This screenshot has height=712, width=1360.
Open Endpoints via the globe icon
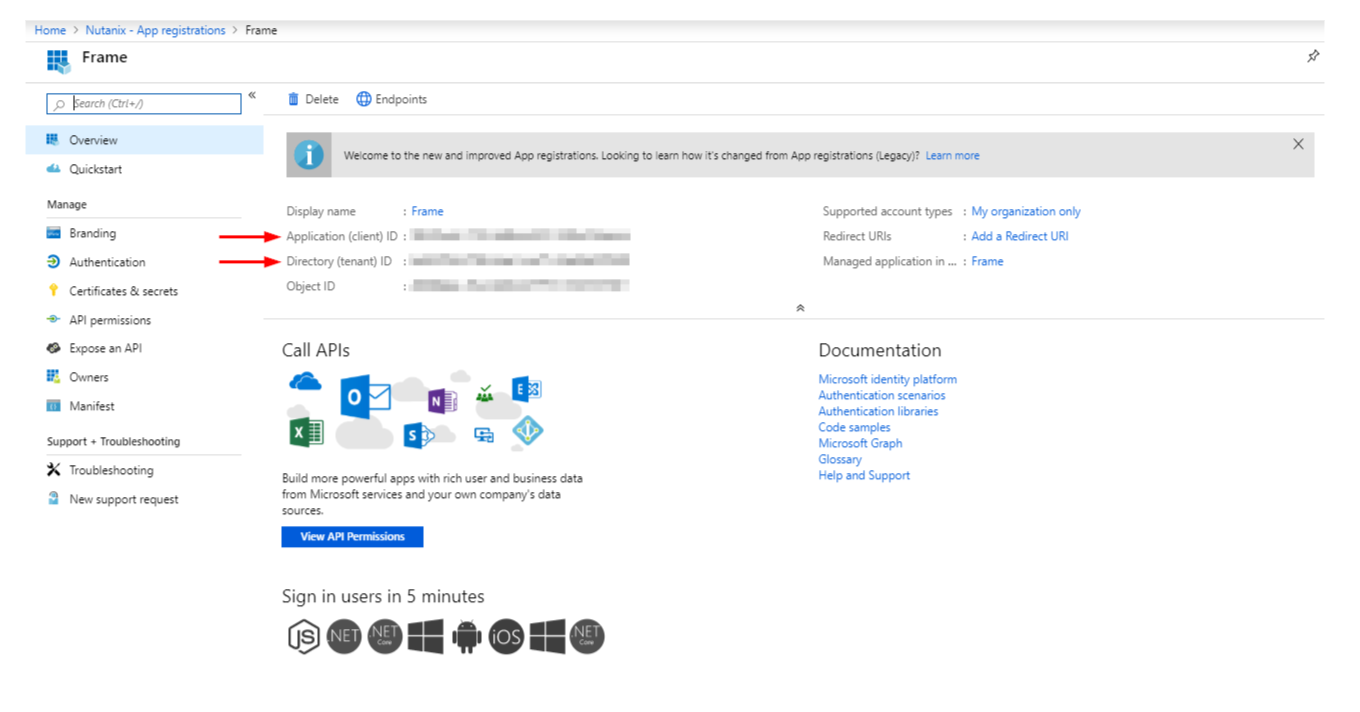pos(364,99)
